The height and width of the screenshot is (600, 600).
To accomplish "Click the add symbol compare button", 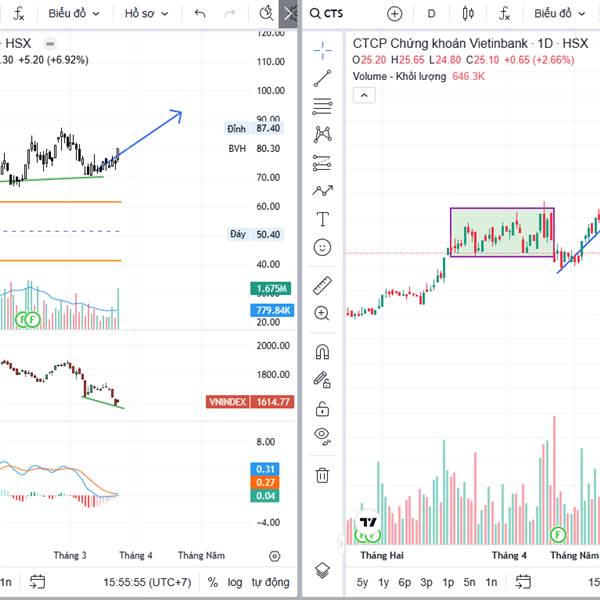I will point(394,14).
